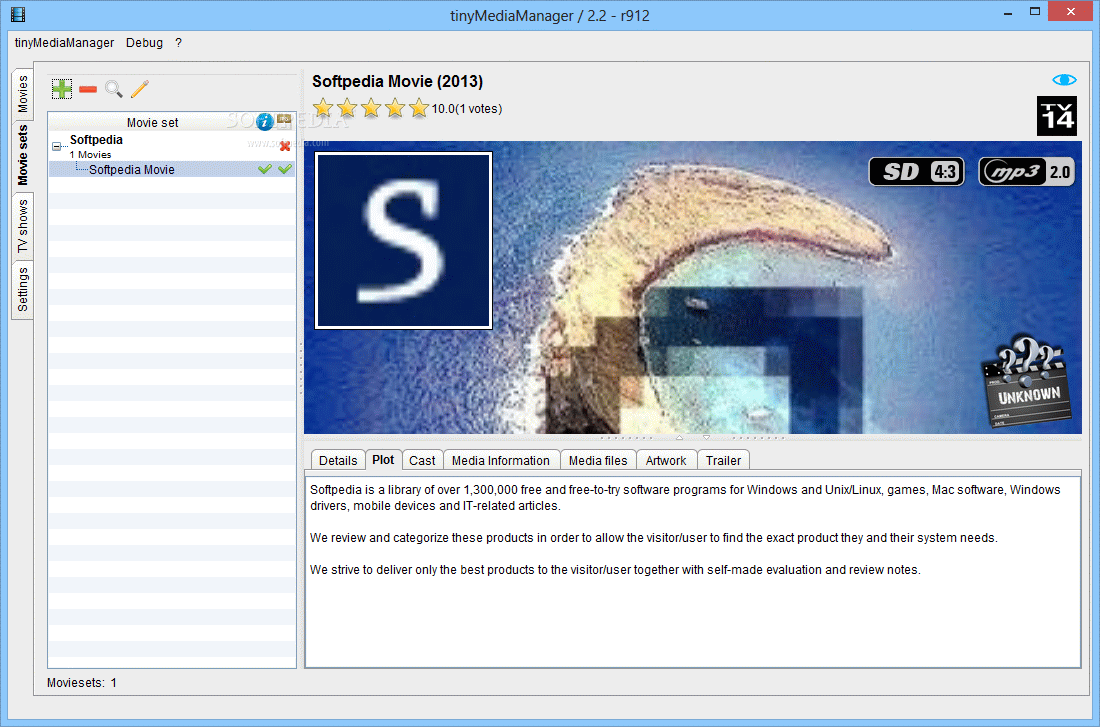This screenshot has width=1100, height=727.
Task: Select the Movie sets side tab
Action: tap(22, 155)
